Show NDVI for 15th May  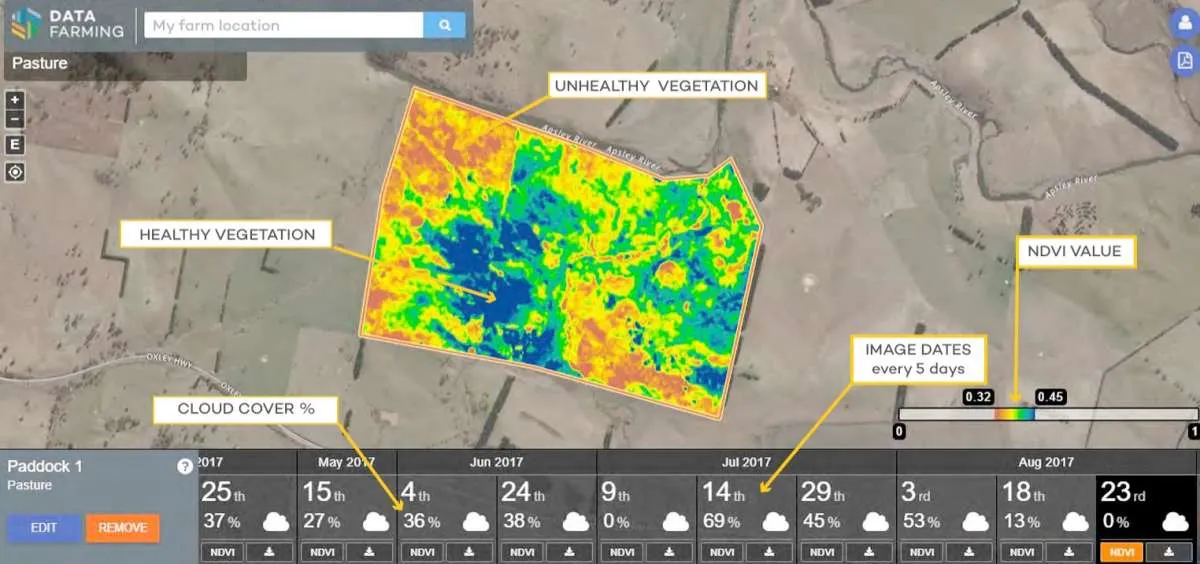(321, 552)
